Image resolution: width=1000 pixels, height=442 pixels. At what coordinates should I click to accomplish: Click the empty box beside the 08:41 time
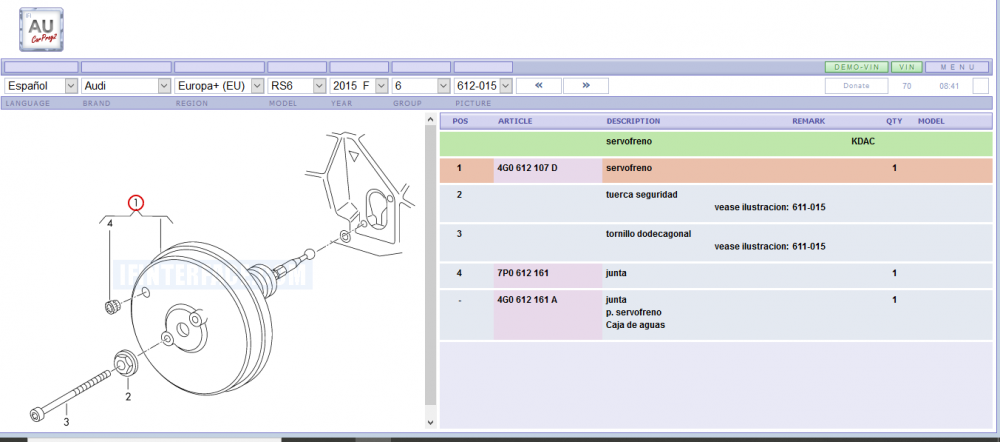click(x=981, y=85)
